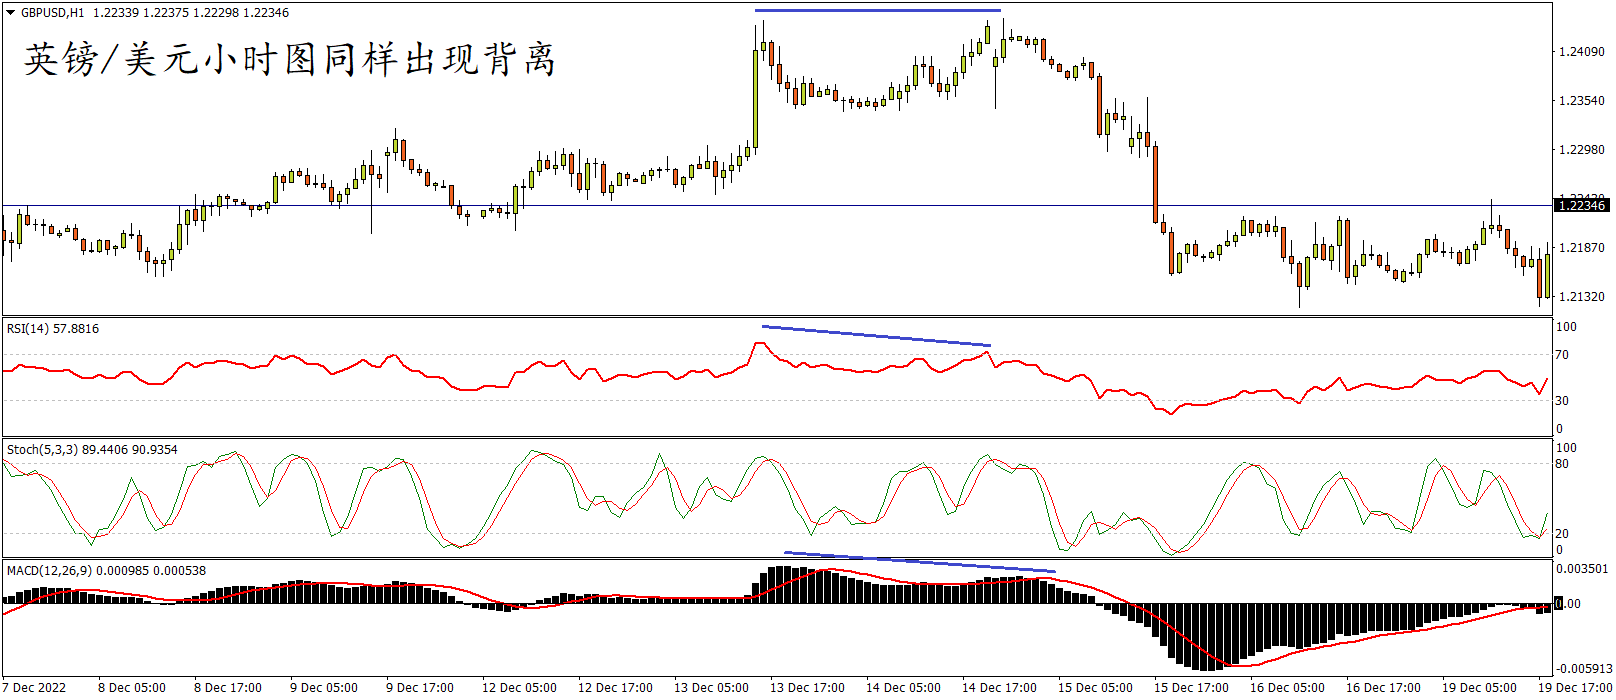Screen dimensions: 1616x700
Task: Click the blue divergence line in RSI panel
Action: [x=876, y=336]
